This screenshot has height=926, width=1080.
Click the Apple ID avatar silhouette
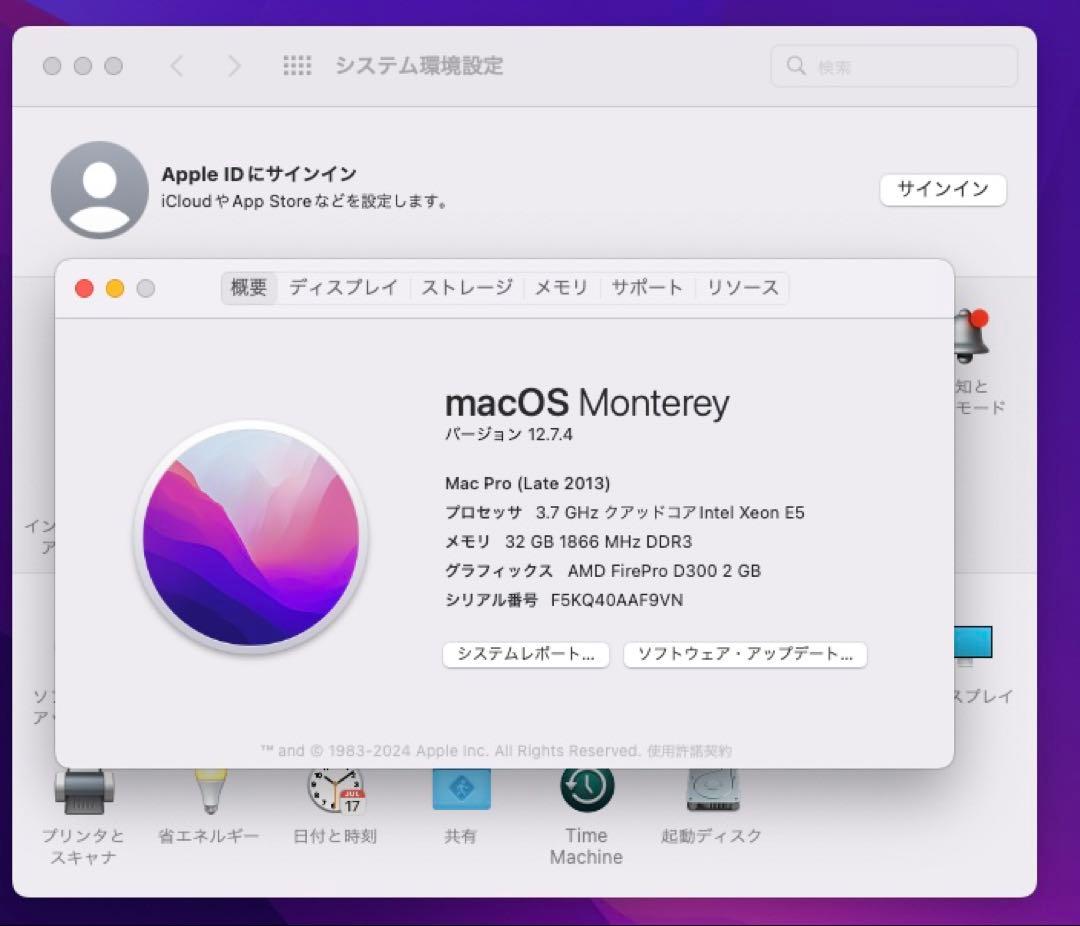(100, 190)
